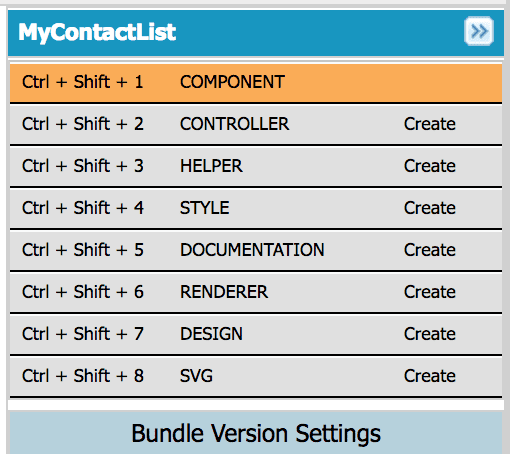Image resolution: width=510 pixels, height=454 pixels.
Task: Select the RENDERER row label
Action: [x=224, y=292]
